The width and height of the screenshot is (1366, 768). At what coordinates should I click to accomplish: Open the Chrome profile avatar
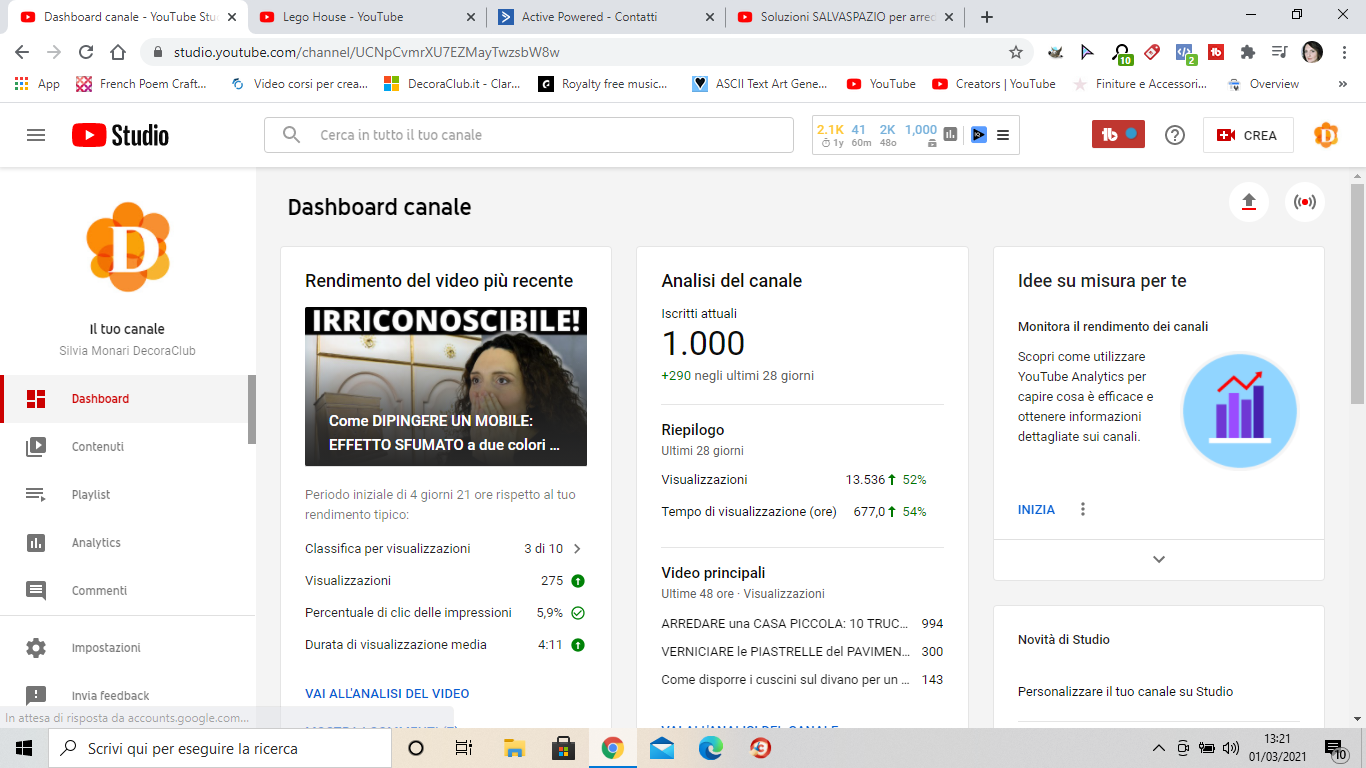1312,52
